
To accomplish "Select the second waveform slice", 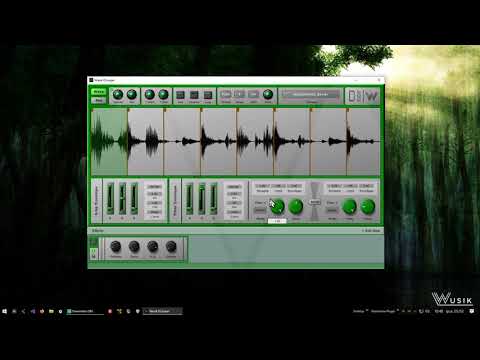I will point(146,142).
